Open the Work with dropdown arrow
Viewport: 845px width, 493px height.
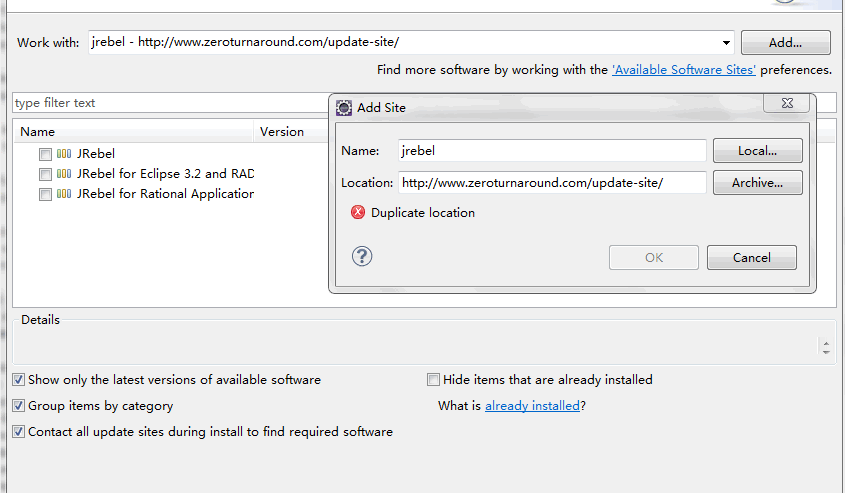point(726,42)
